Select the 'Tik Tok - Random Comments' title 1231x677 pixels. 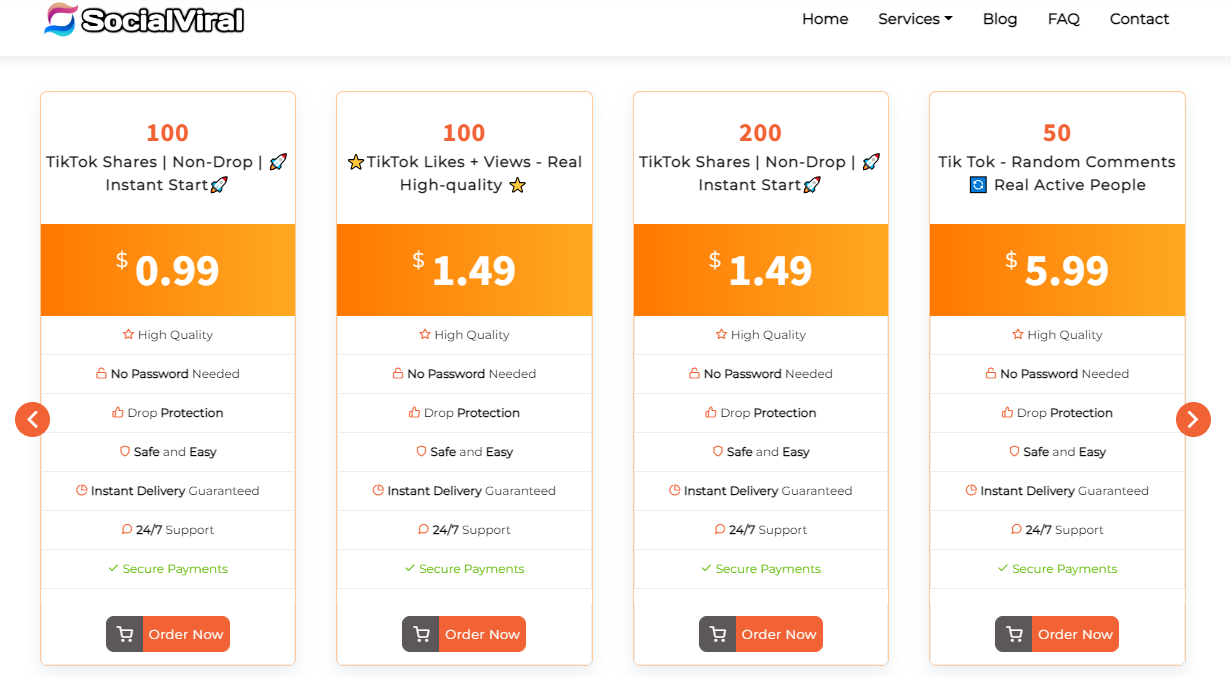(x=1057, y=162)
